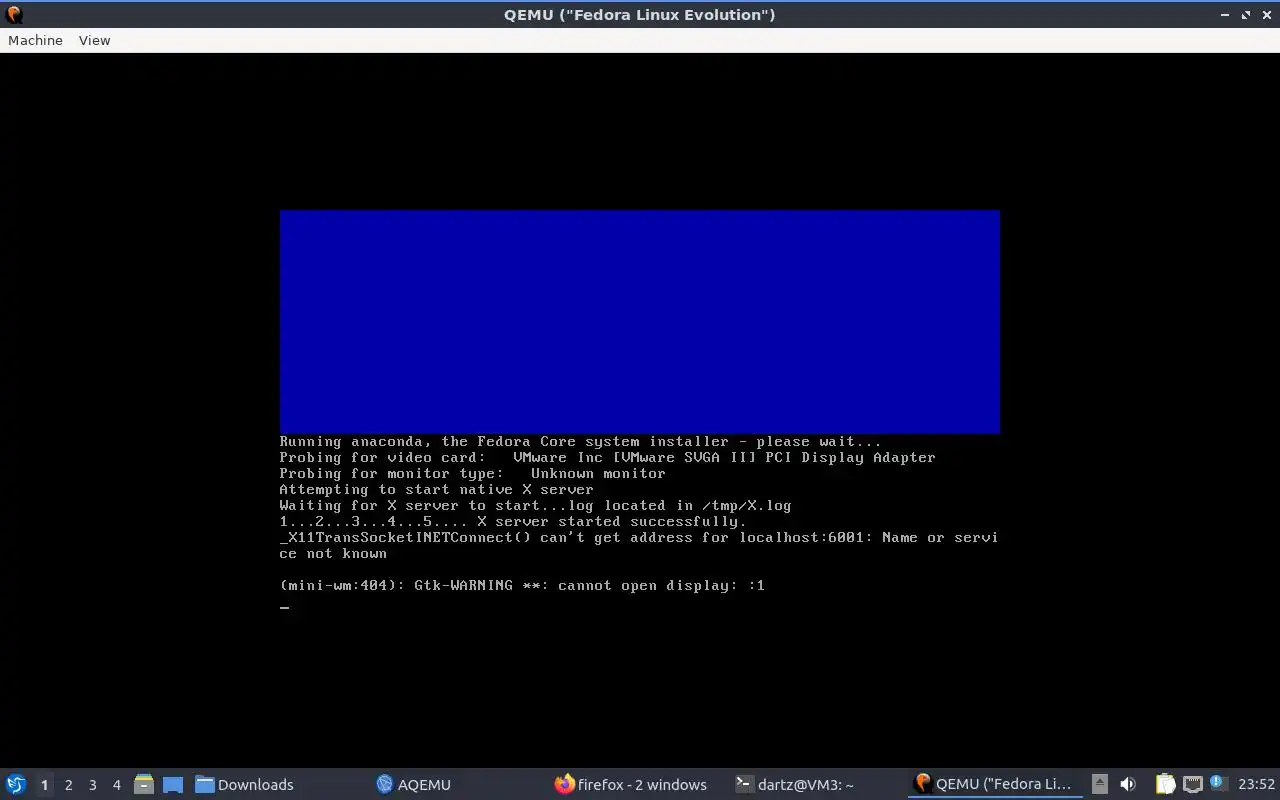Click the QEMU icon in the title bar
Image resolution: width=1280 pixels, height=800 pixels.
14,14
